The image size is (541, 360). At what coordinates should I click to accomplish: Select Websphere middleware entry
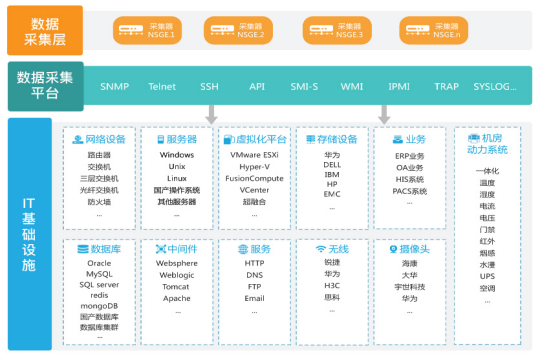(x=177, y=263)
